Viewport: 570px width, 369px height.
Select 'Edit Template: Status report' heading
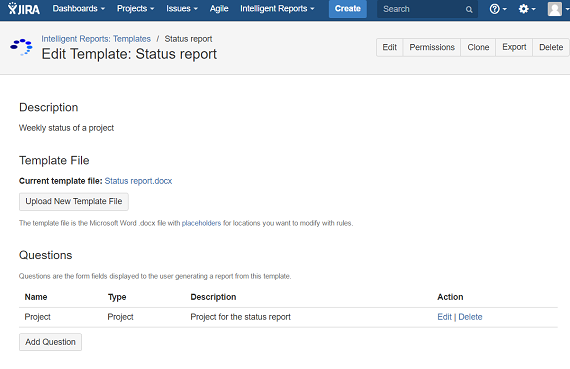click(129, 54)
